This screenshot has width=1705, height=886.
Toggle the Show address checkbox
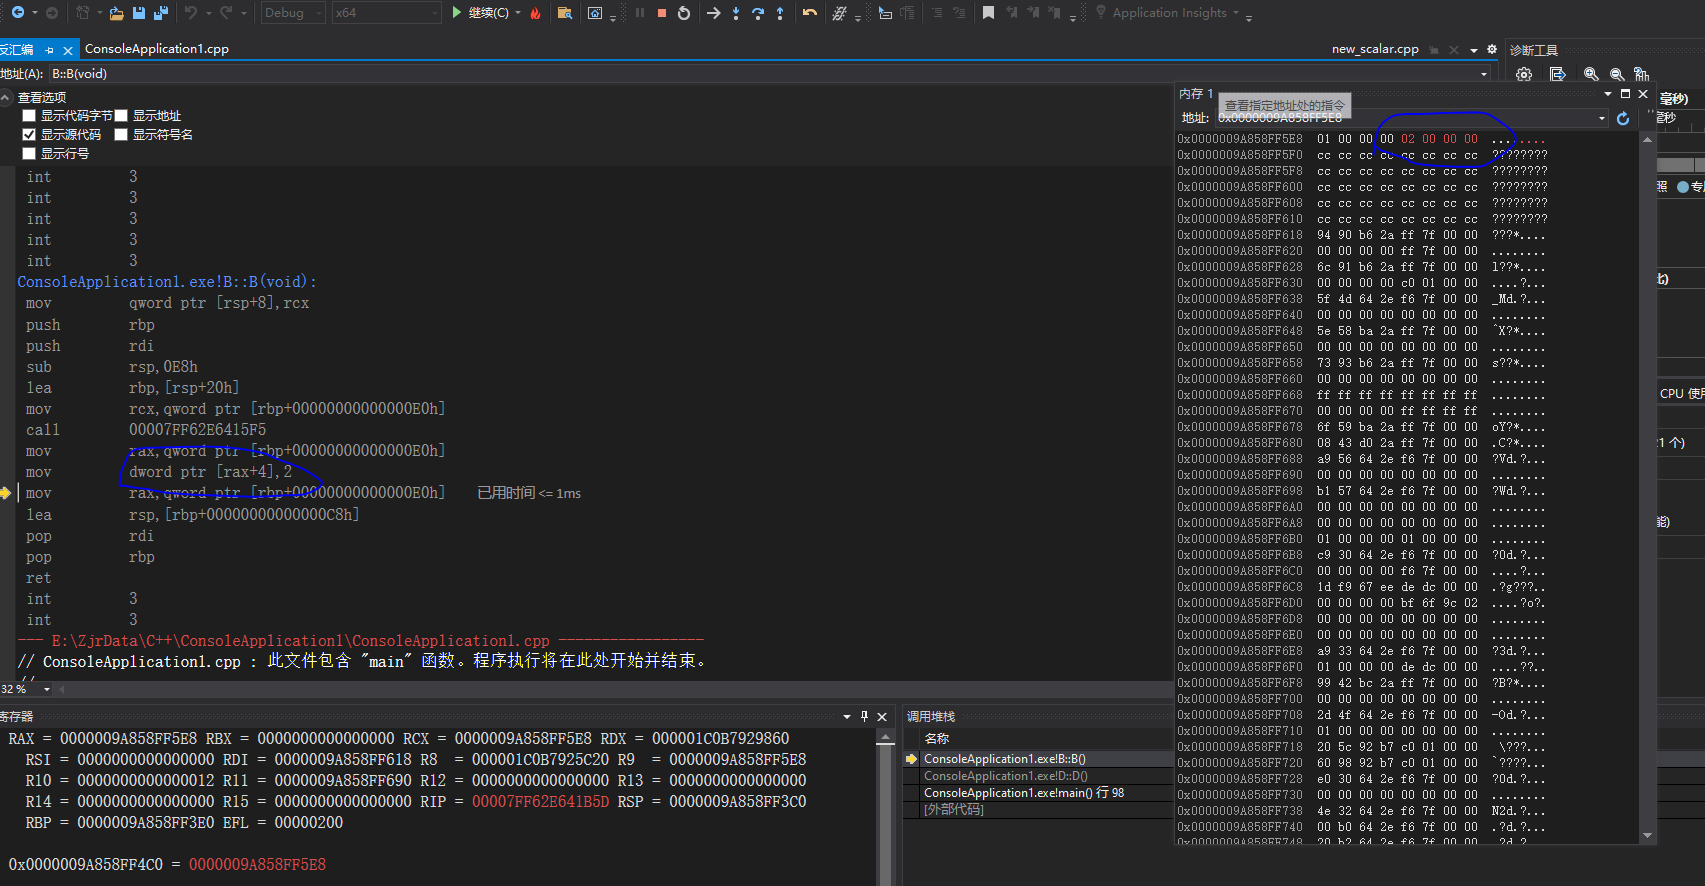point(121,116)
